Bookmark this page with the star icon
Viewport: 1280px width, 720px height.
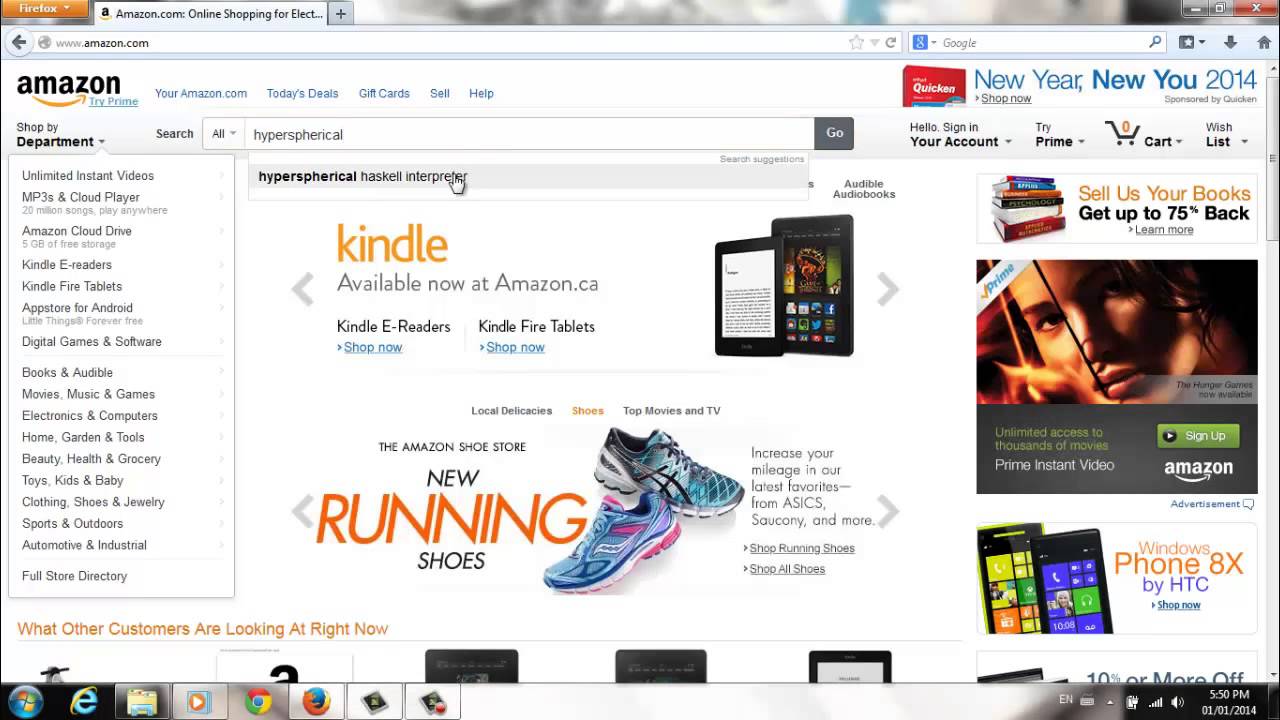tap(856, 43)
